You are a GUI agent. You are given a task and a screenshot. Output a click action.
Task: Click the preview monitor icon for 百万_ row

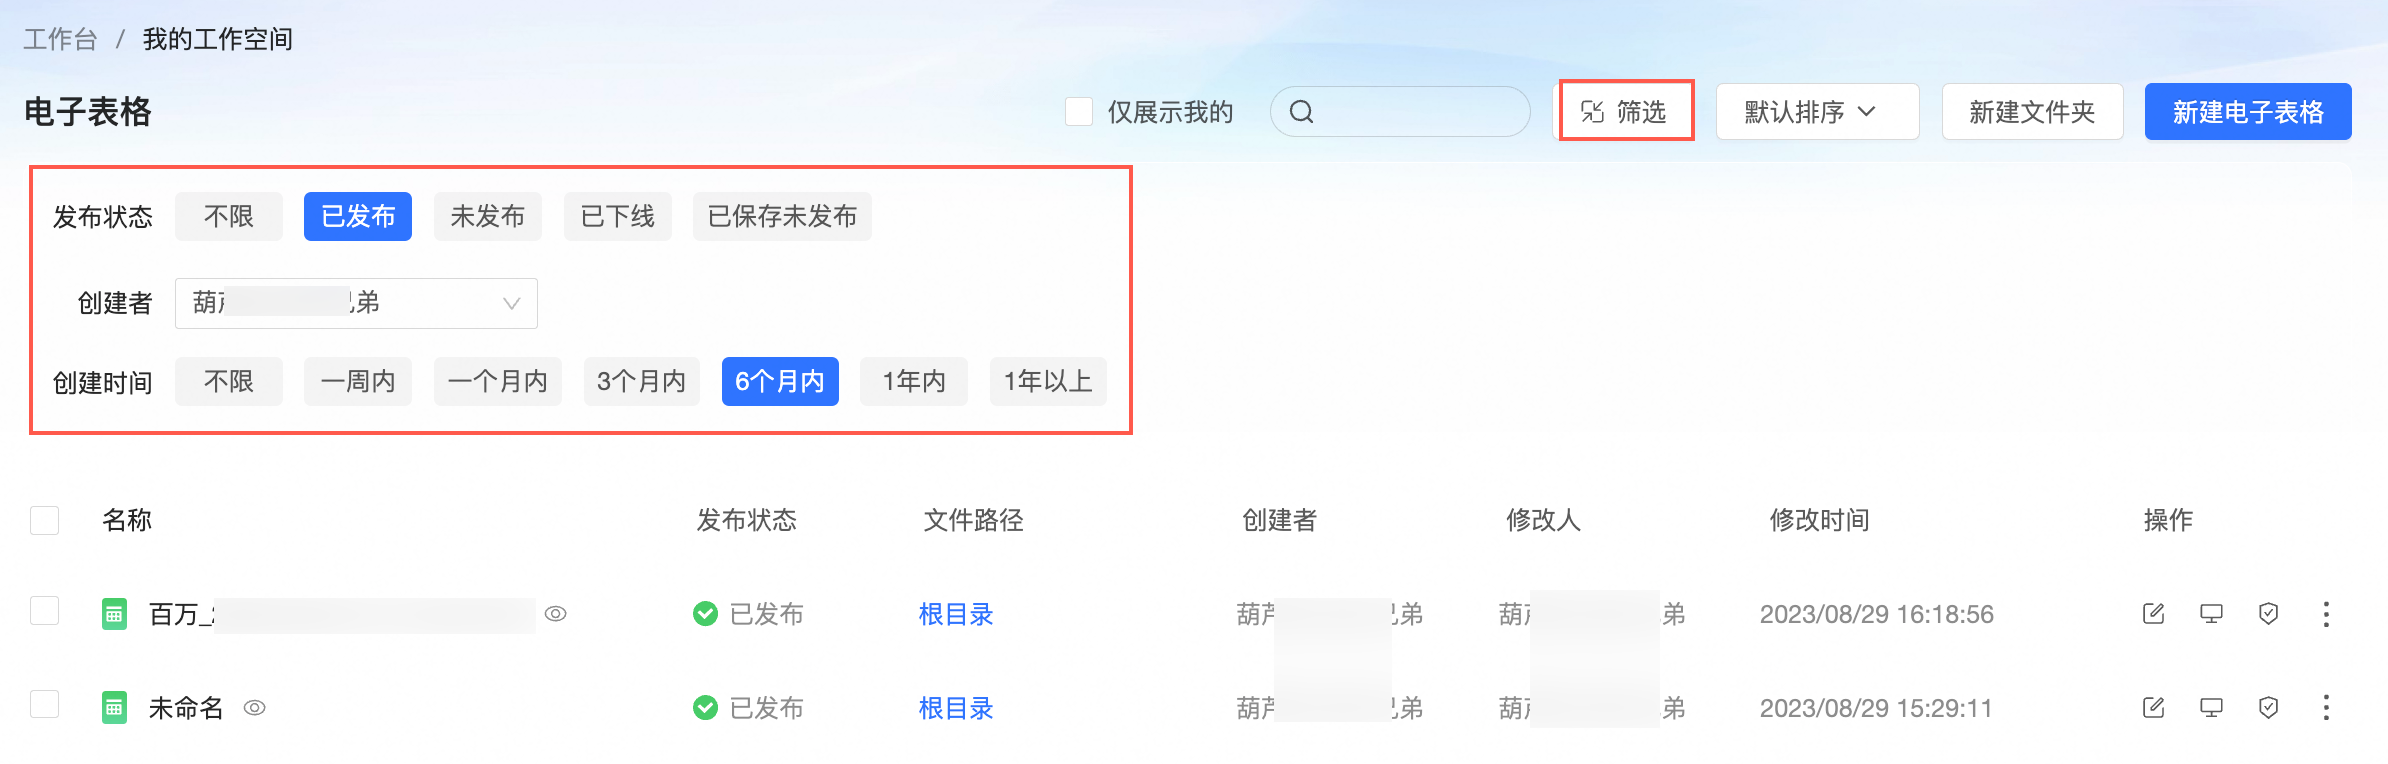point(2211,614)
